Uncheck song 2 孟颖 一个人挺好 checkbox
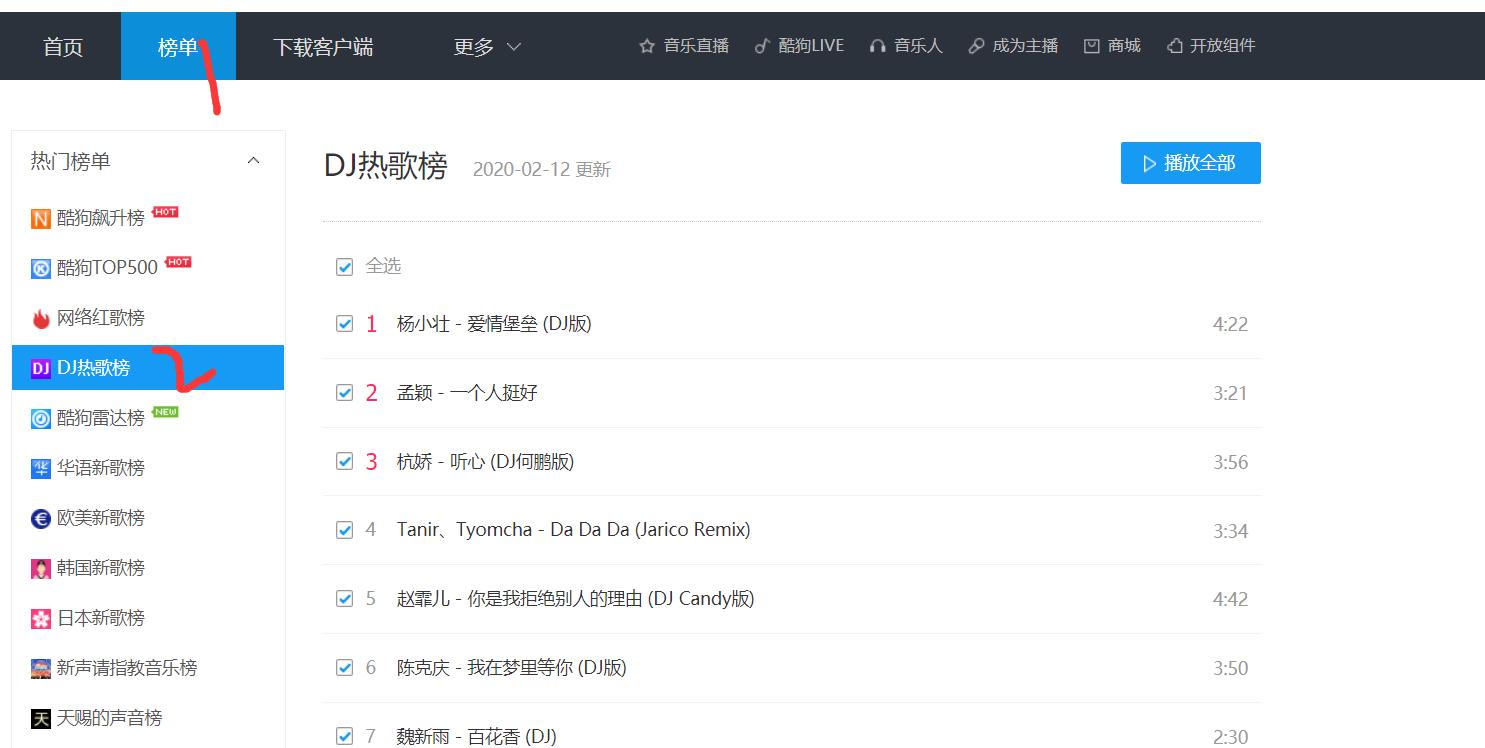 345,393
